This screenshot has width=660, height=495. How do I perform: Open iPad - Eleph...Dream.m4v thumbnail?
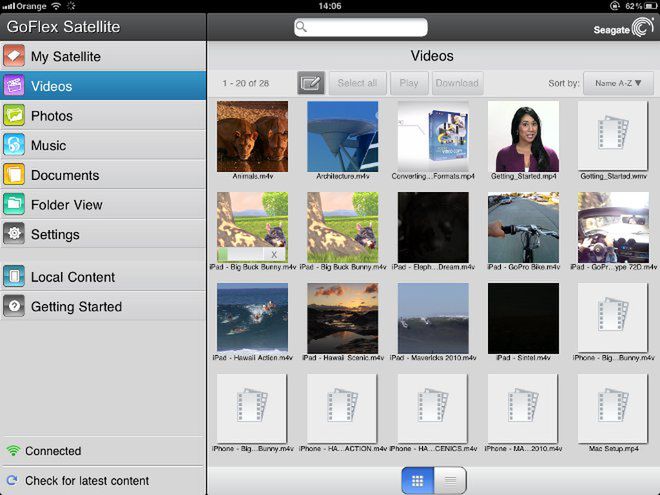click(x=433, y=227)
